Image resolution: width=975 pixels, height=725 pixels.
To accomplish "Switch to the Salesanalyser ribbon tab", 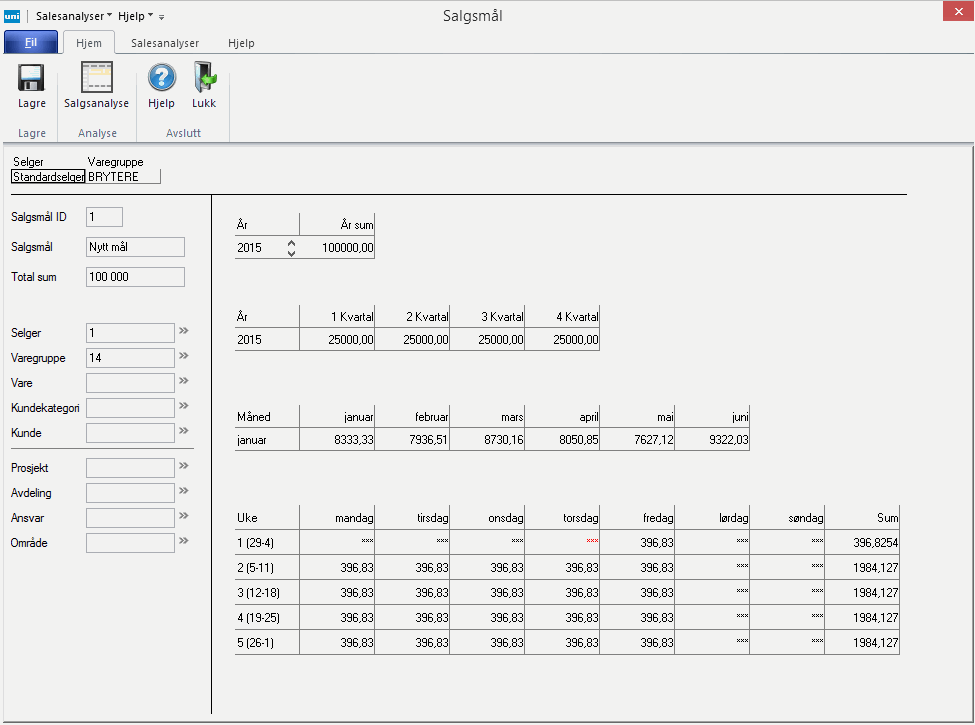I will [x=165, y=43].
